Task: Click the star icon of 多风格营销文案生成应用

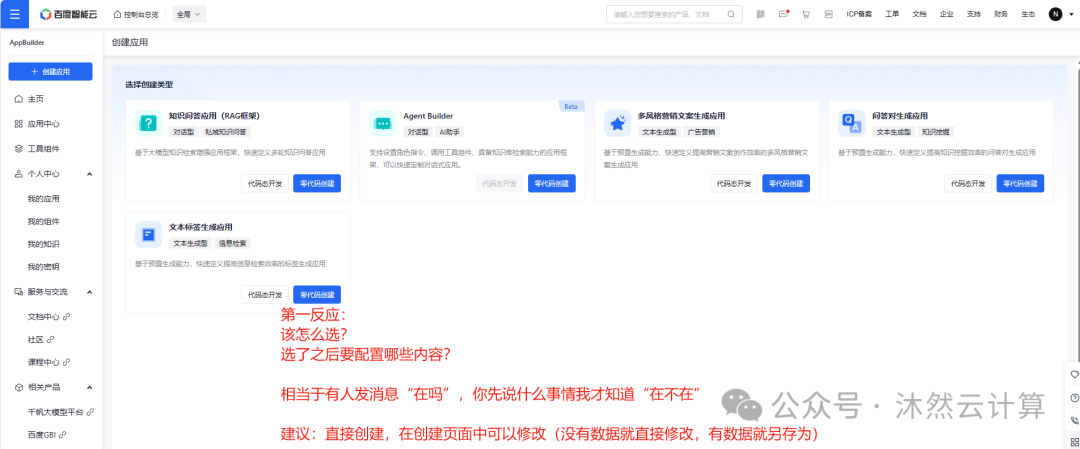Action: 618,123
